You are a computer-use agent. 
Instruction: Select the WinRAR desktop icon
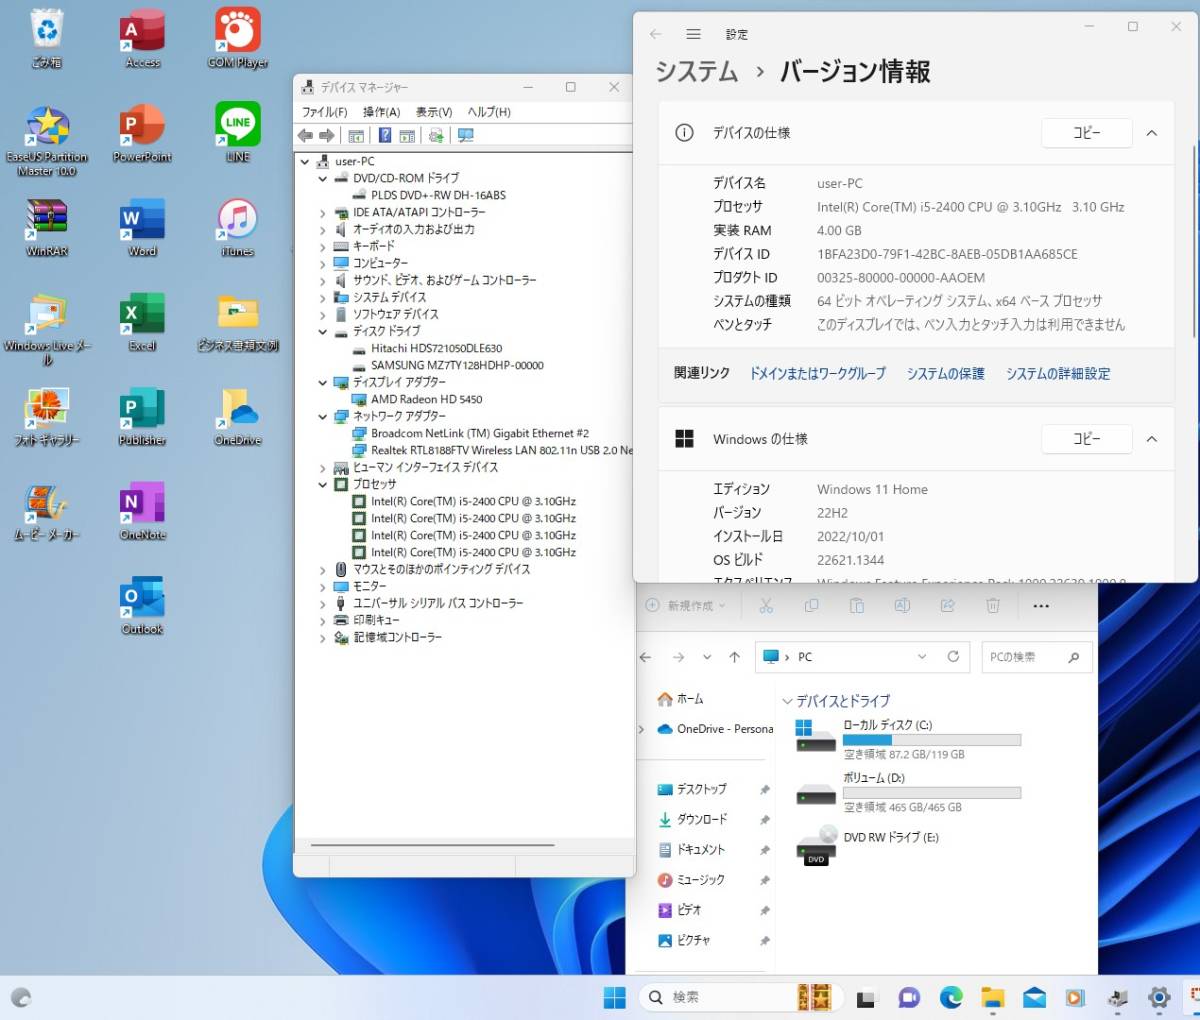pyautogui.click(x=47, y=227)
